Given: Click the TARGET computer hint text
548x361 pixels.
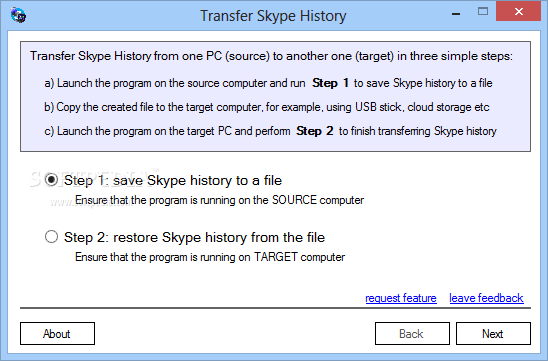Looking at the screenshot, I should point(210,257).
